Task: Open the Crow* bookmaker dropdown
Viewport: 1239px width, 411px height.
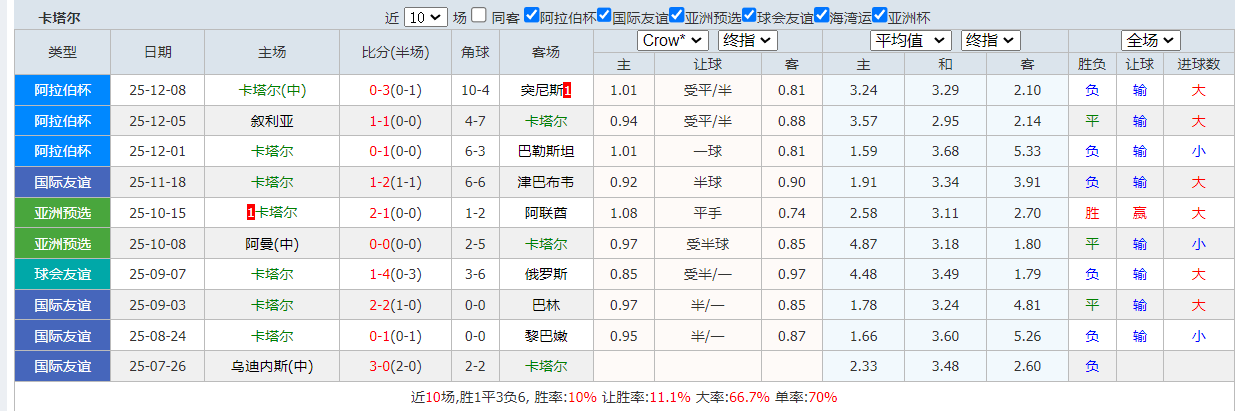Action: click(673, 40)
